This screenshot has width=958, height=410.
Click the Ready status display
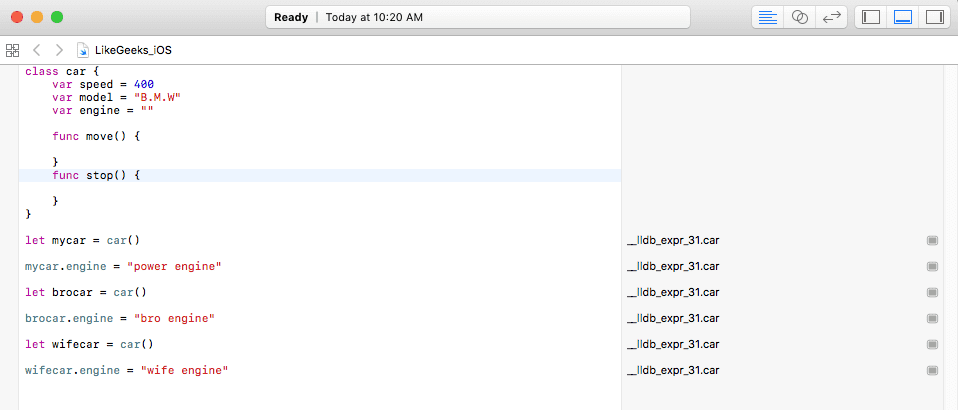(291, 17)
